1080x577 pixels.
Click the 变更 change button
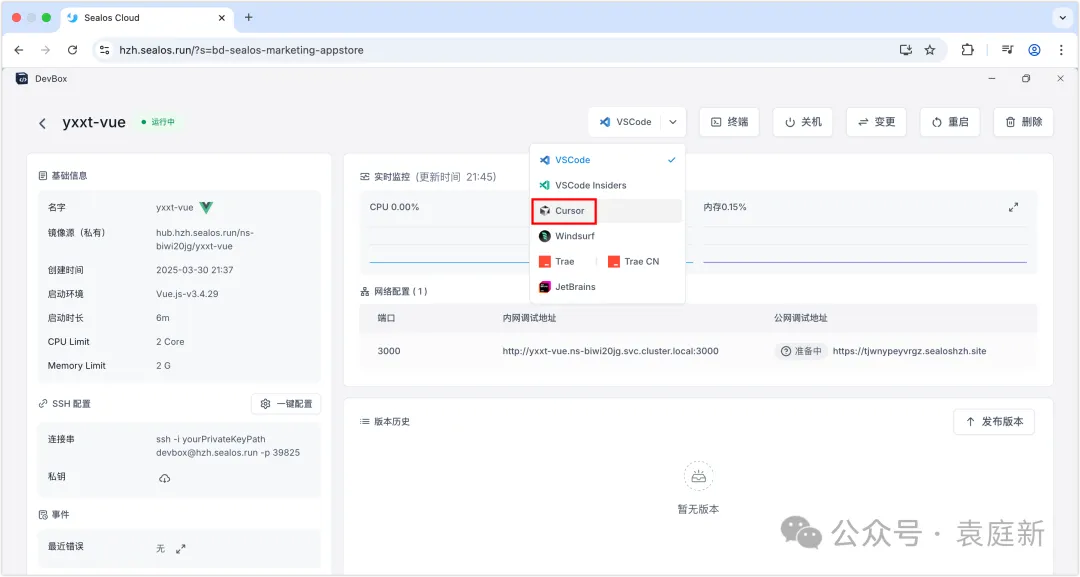tap(876, 122)
